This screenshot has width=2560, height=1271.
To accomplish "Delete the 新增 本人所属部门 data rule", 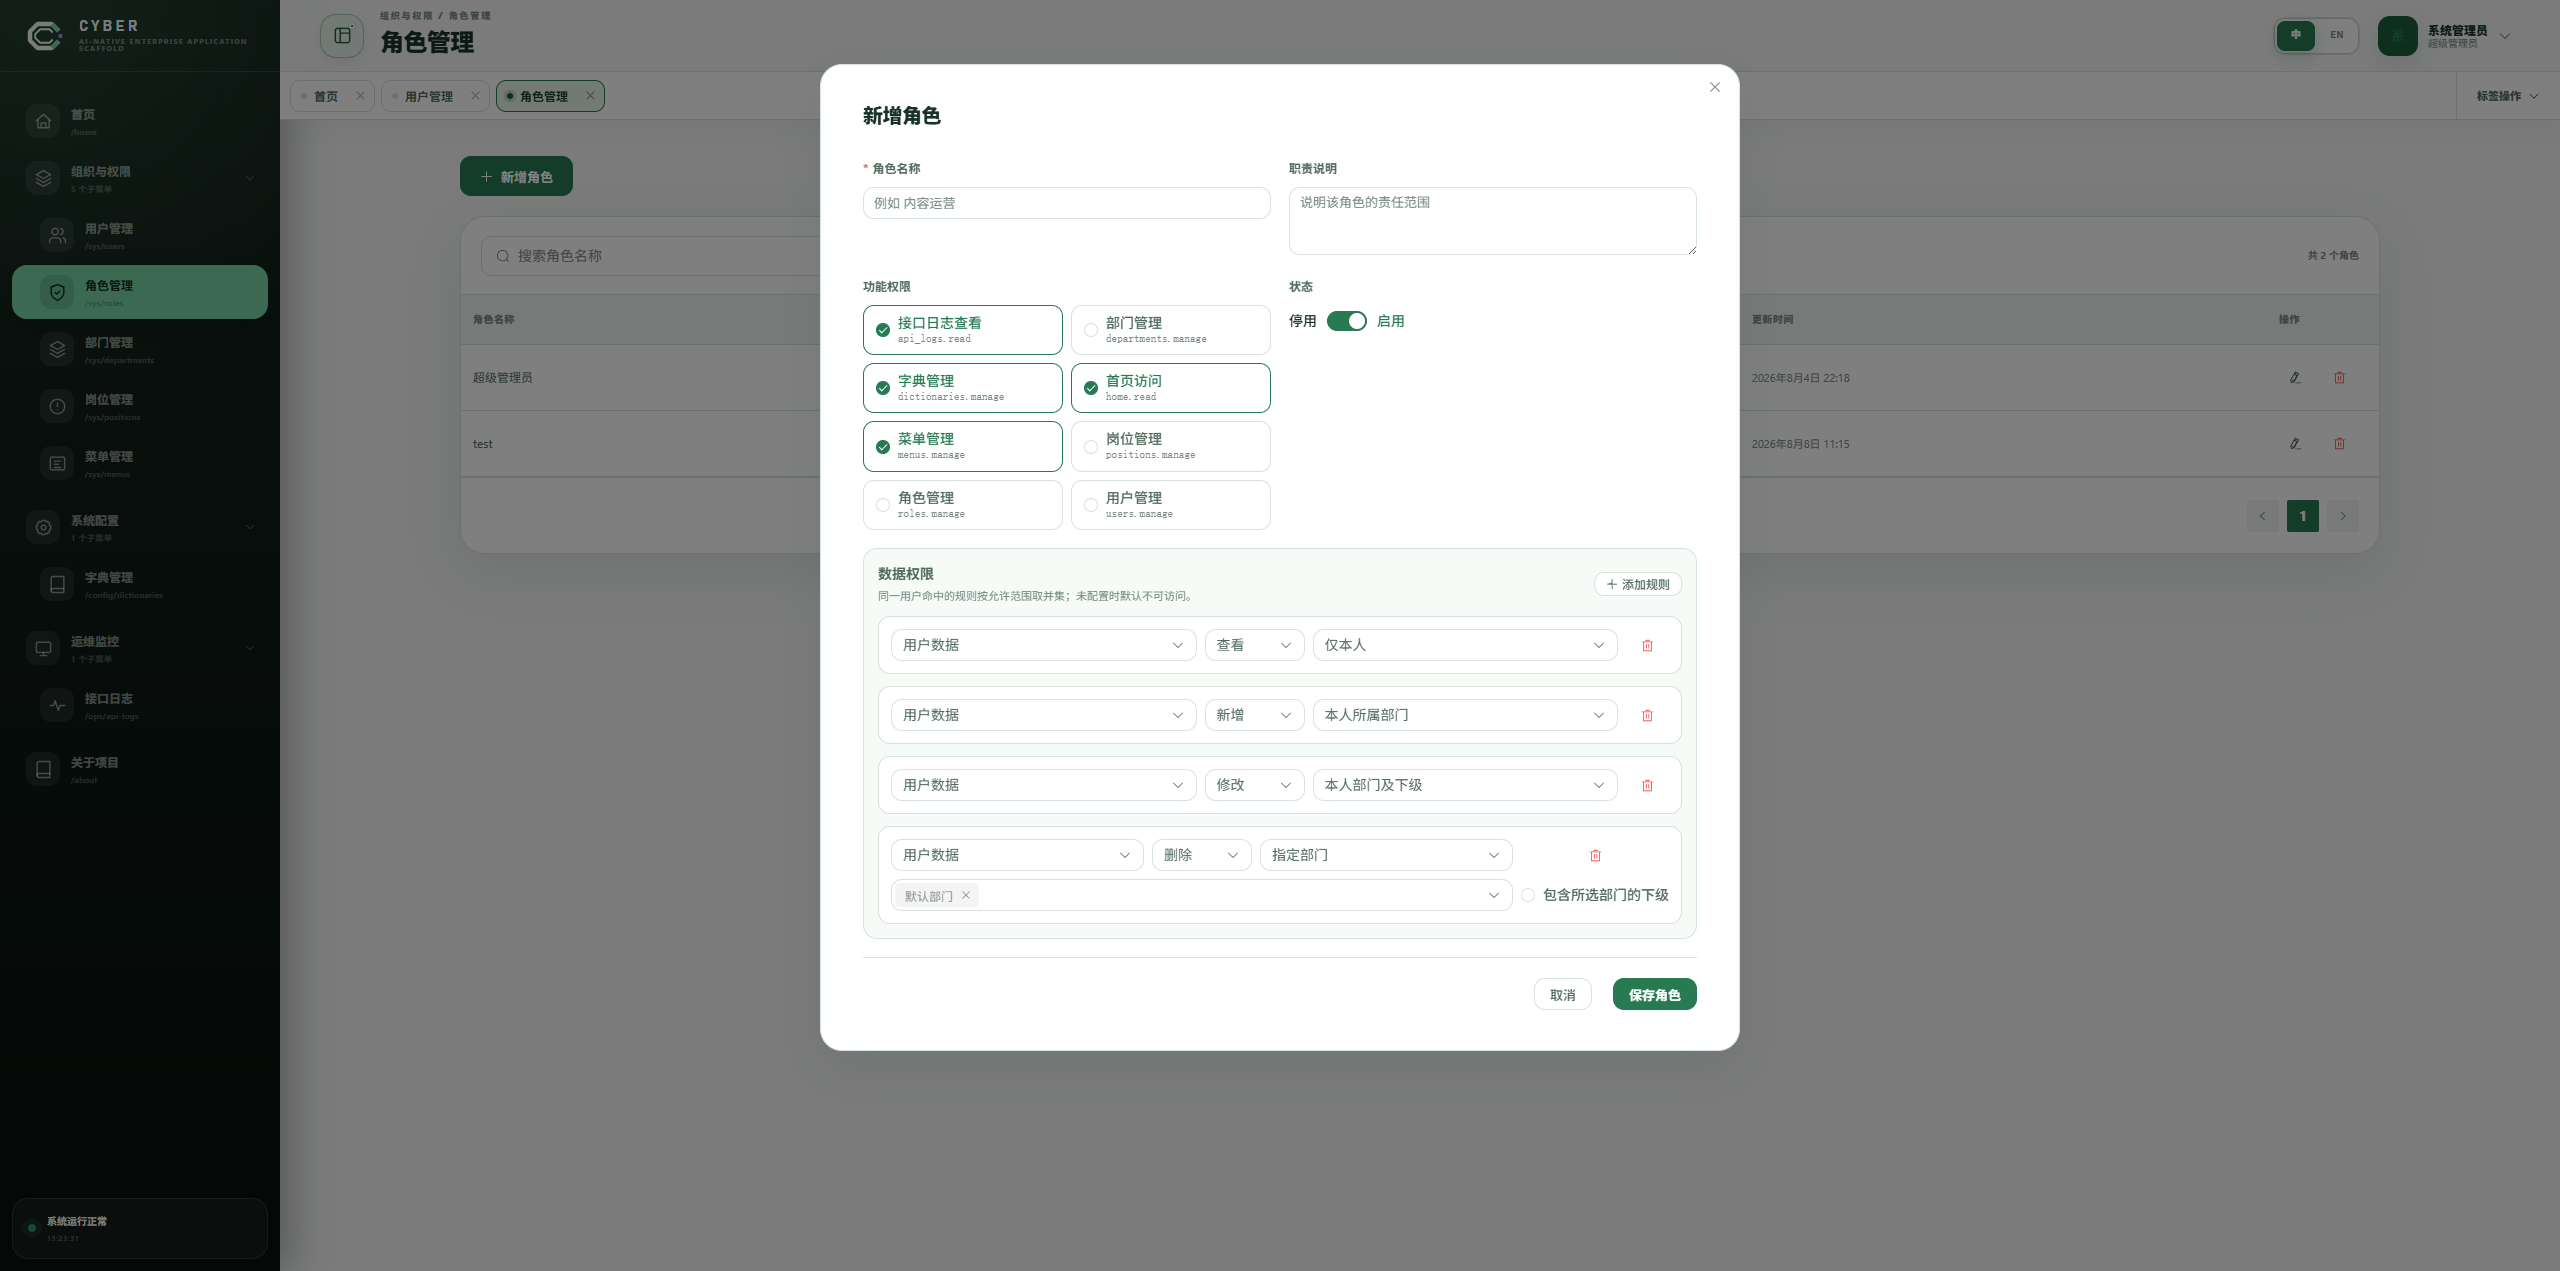I will [x=1647, y=715].
